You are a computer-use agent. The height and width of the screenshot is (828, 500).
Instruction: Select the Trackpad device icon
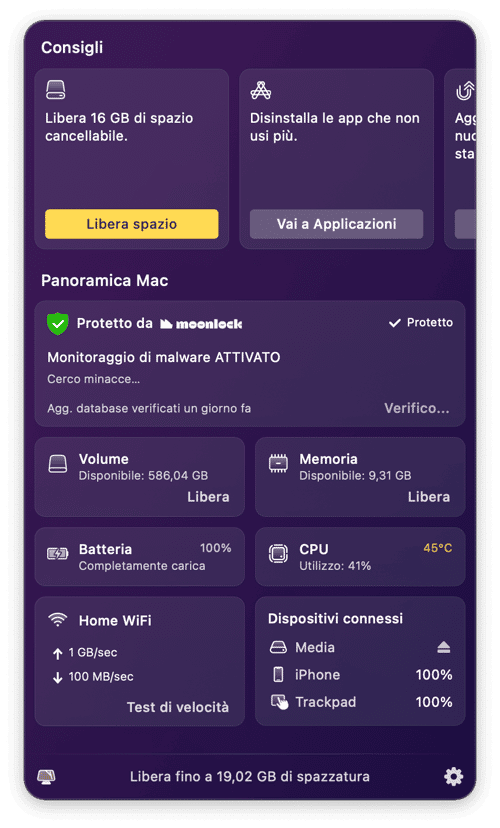[x=279, y=702]
